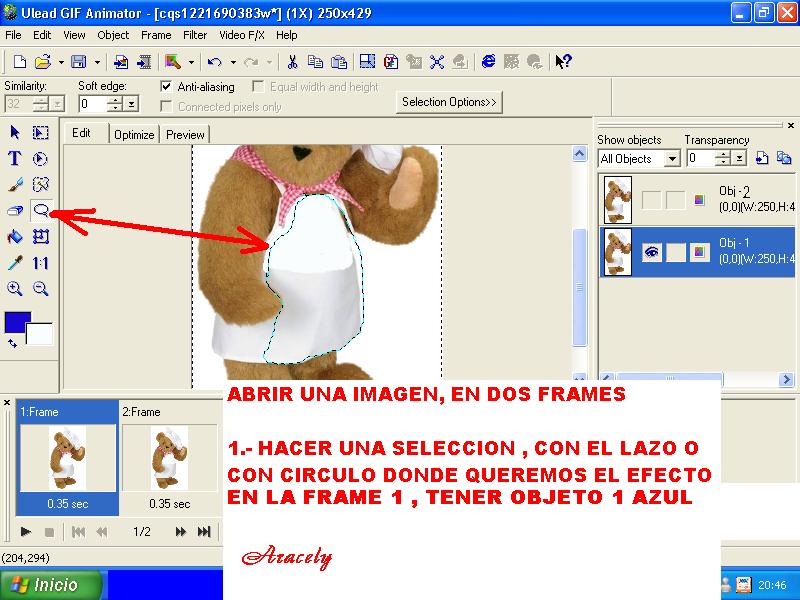Screen dimensions: 800x600
Task: Jump to the last frame
Action: tap(204, 532)
